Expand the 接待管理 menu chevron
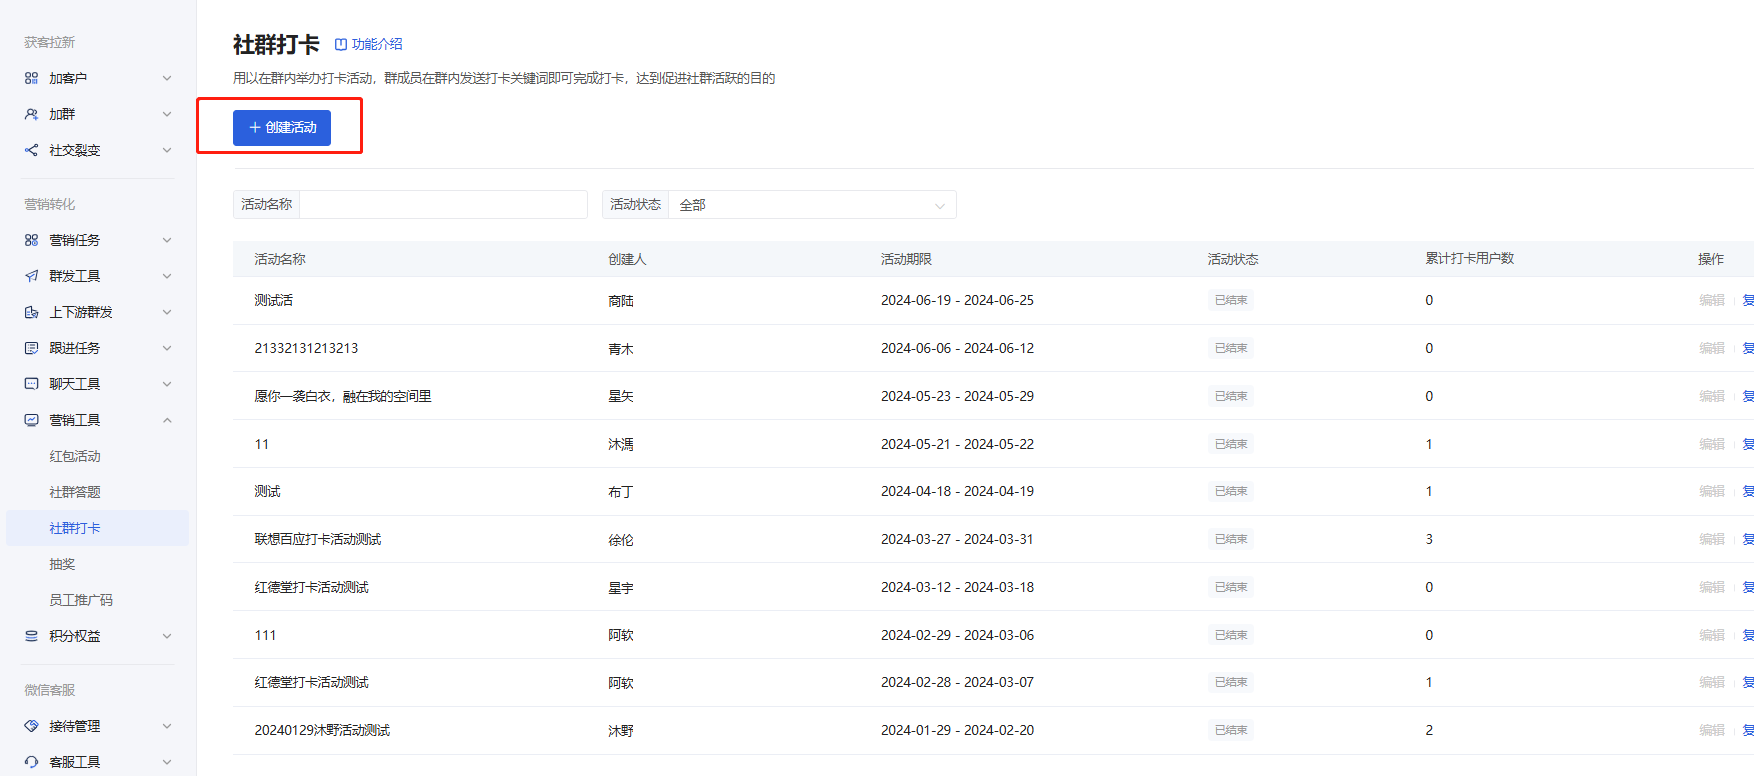Viewport: 1754px width, 776px height. (167, 726)
